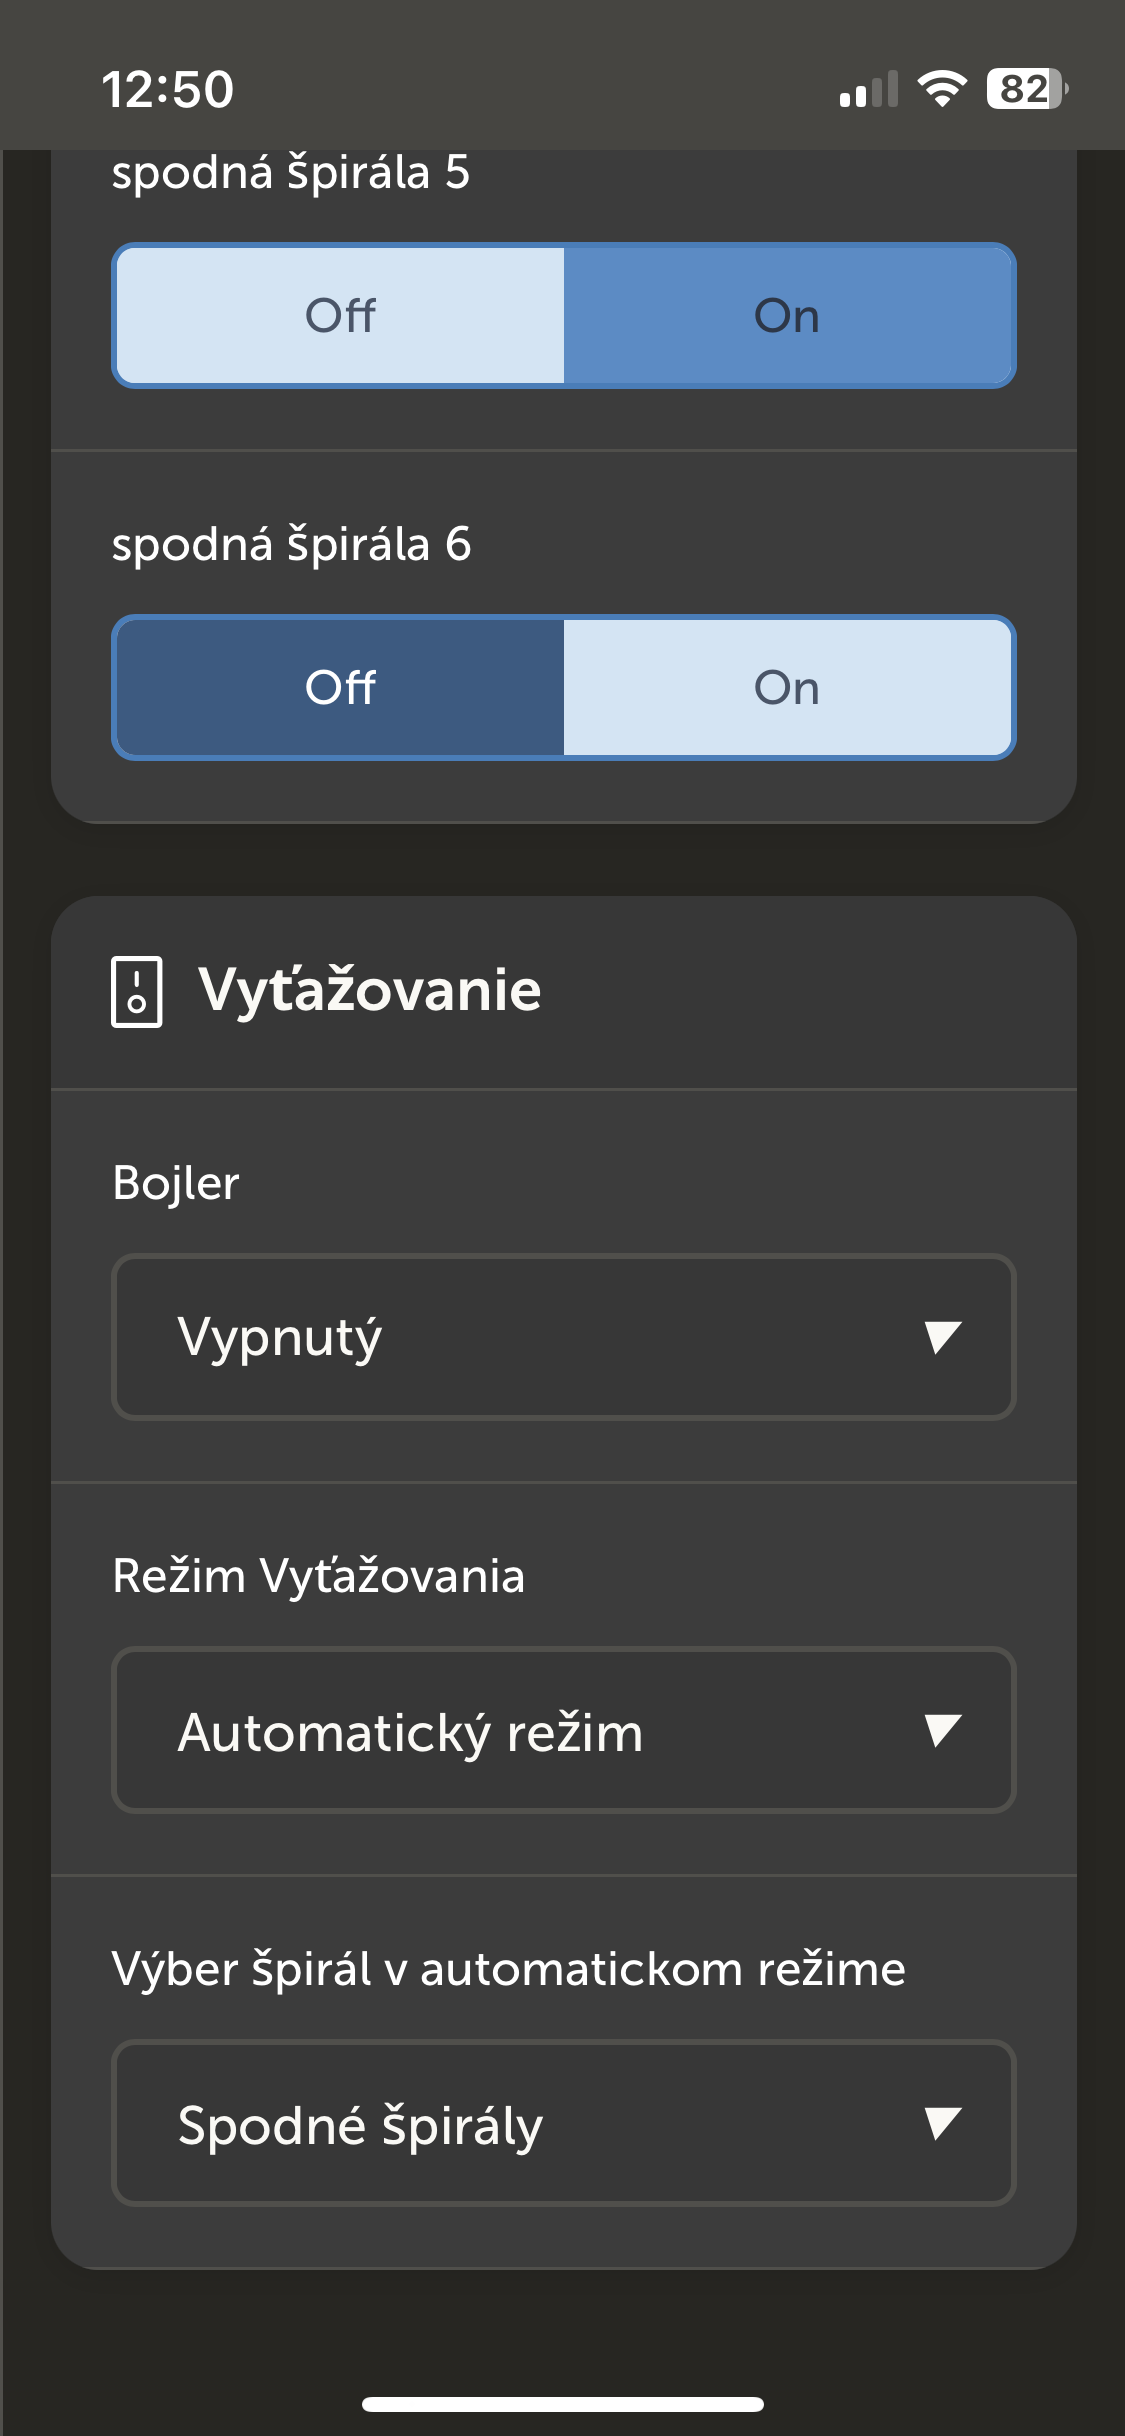Tap the Vyťažovanie section header
1125x2436 pixels.
point(370,990)
